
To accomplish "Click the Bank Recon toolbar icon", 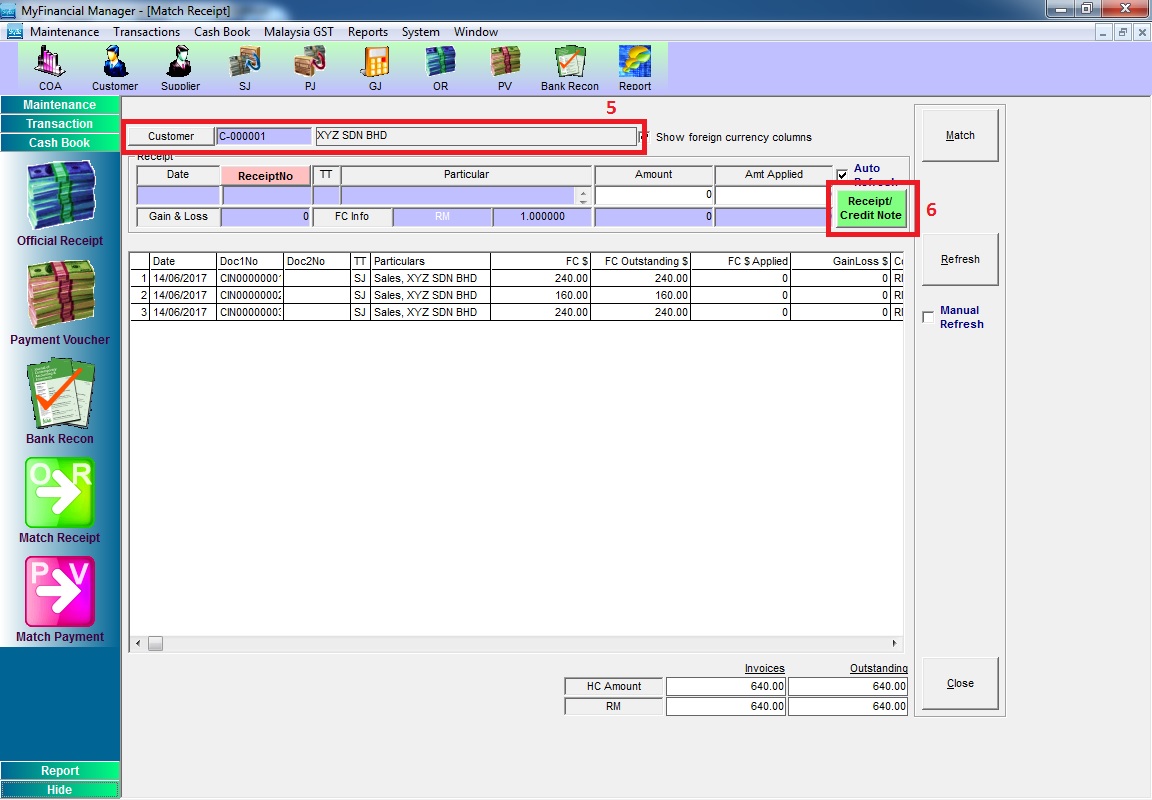I will (570, 66).
